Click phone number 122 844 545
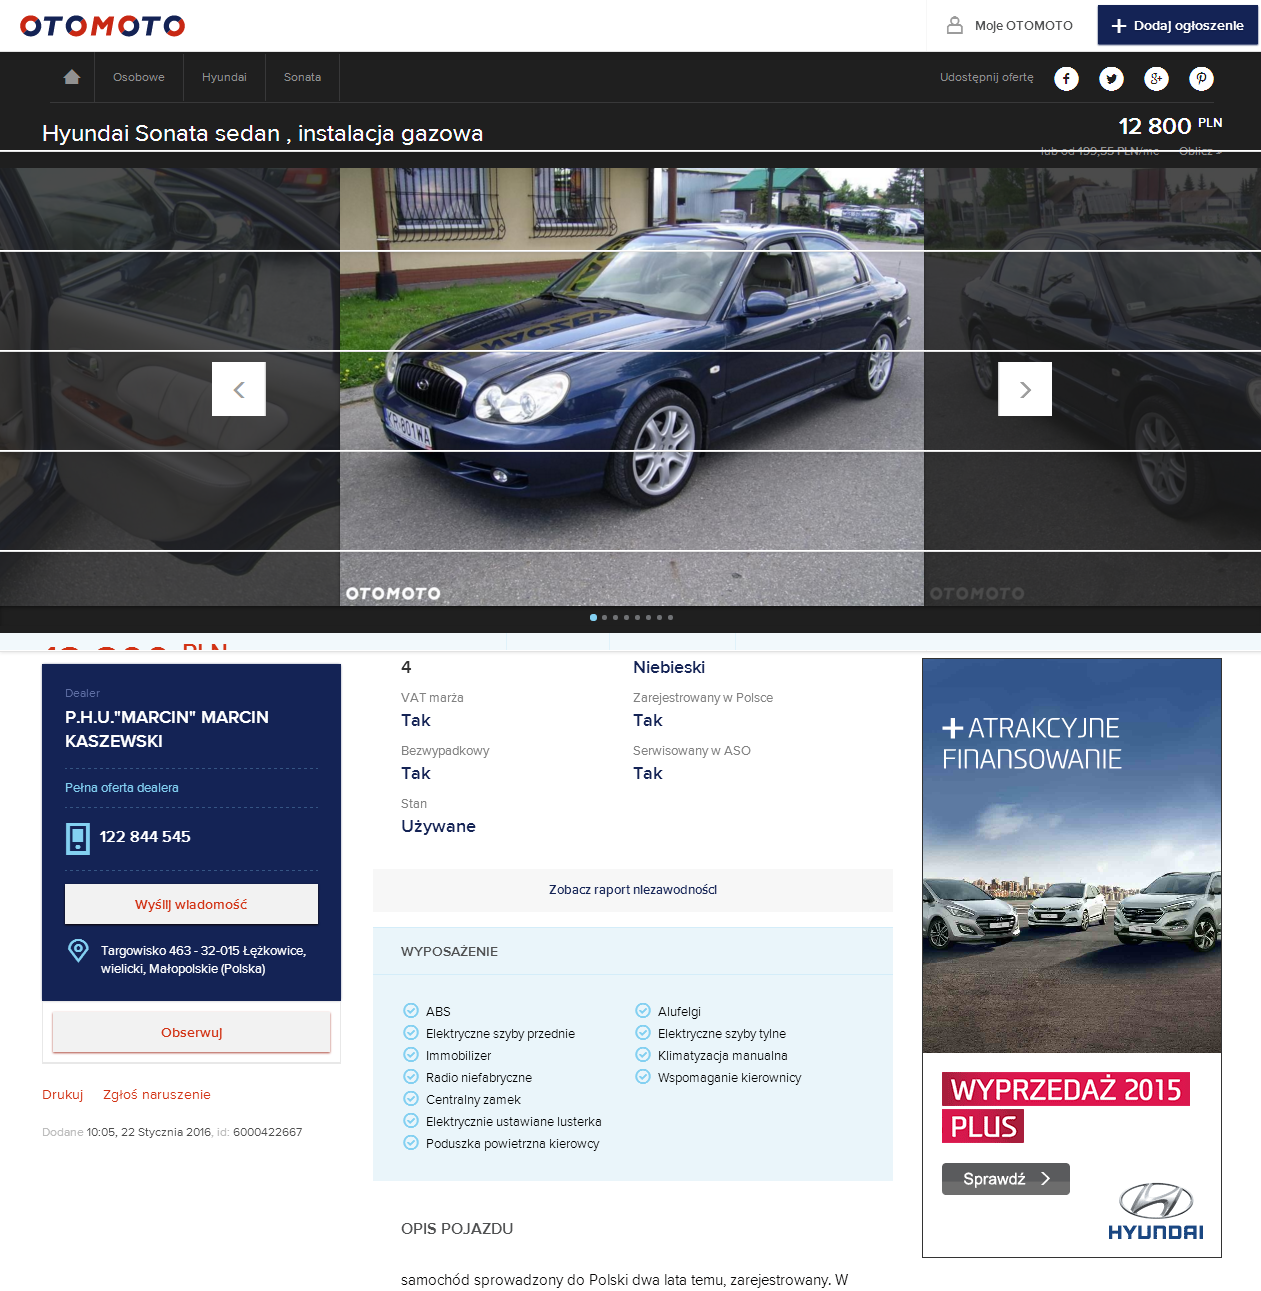This screenshot has width=1261, height=1291. pos(145,837)
